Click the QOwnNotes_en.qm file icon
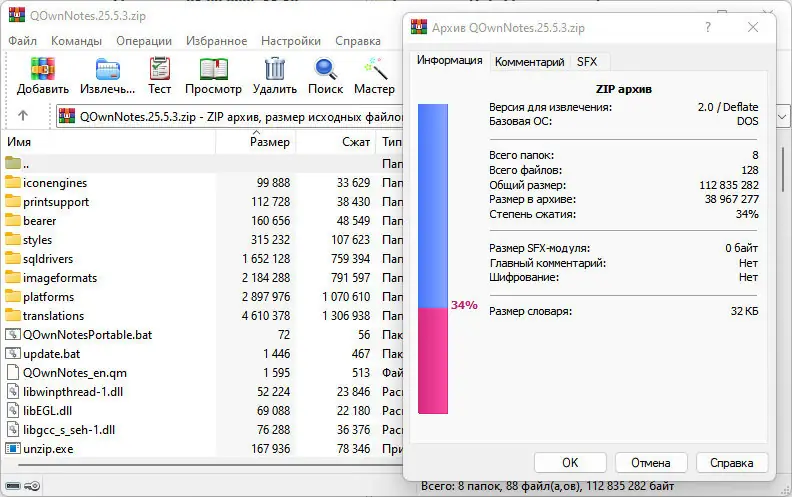792x497 pixels. [13, 372]
